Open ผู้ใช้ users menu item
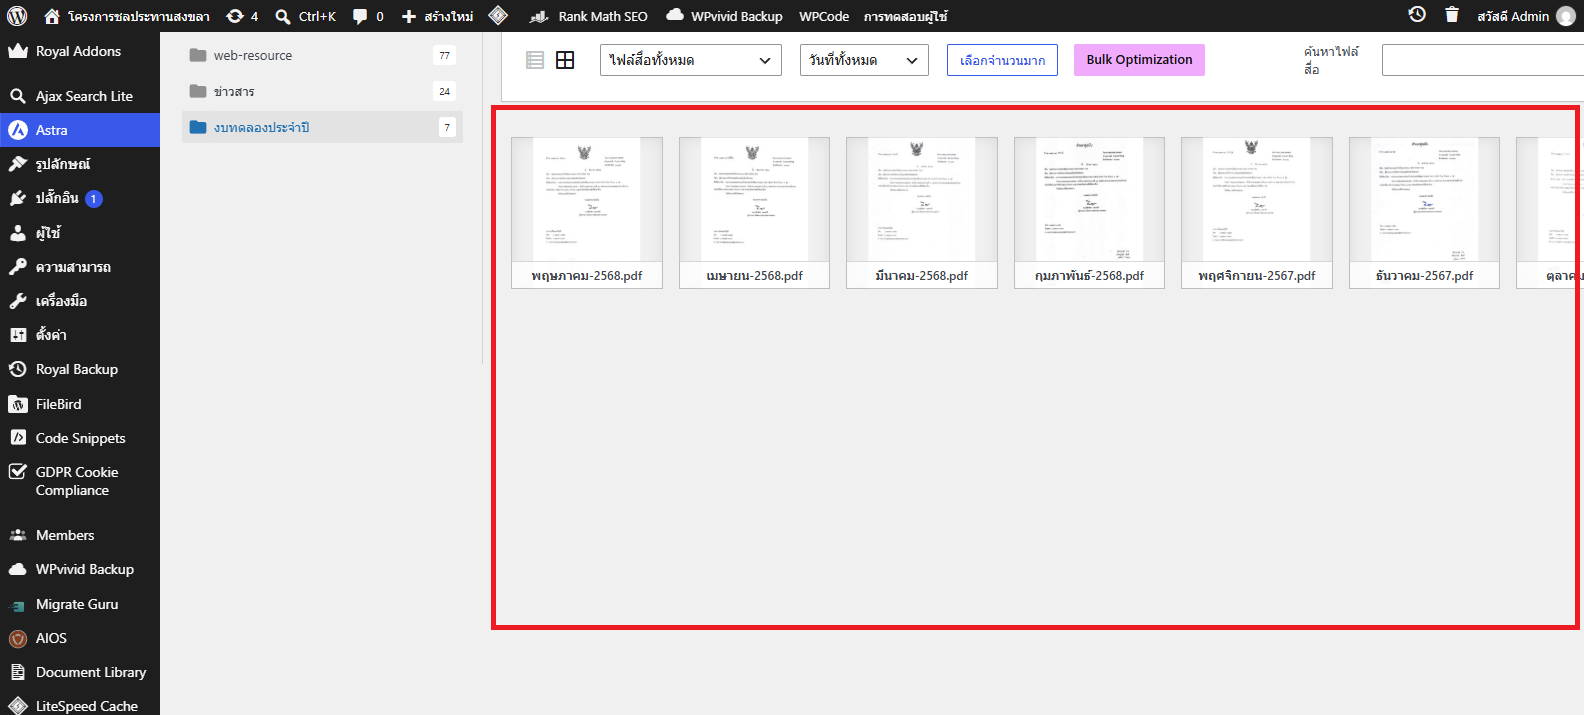Viewport: 1584px width, 715px height. 80,233
